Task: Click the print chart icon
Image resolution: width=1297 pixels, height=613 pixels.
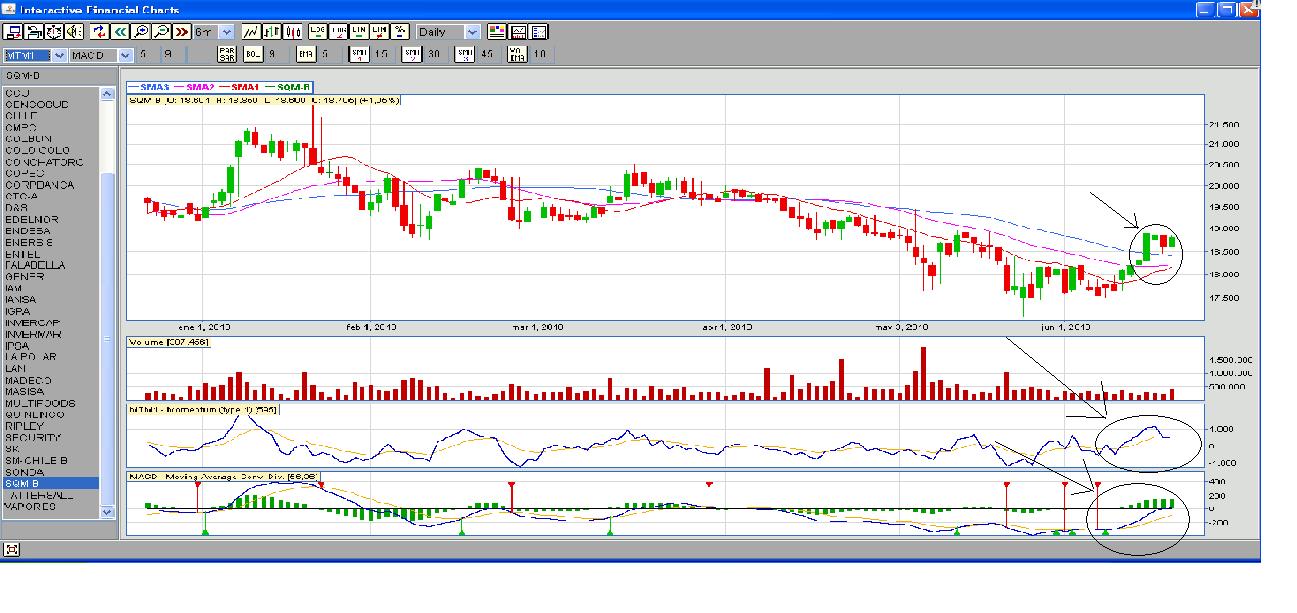Action: [32, 32]
